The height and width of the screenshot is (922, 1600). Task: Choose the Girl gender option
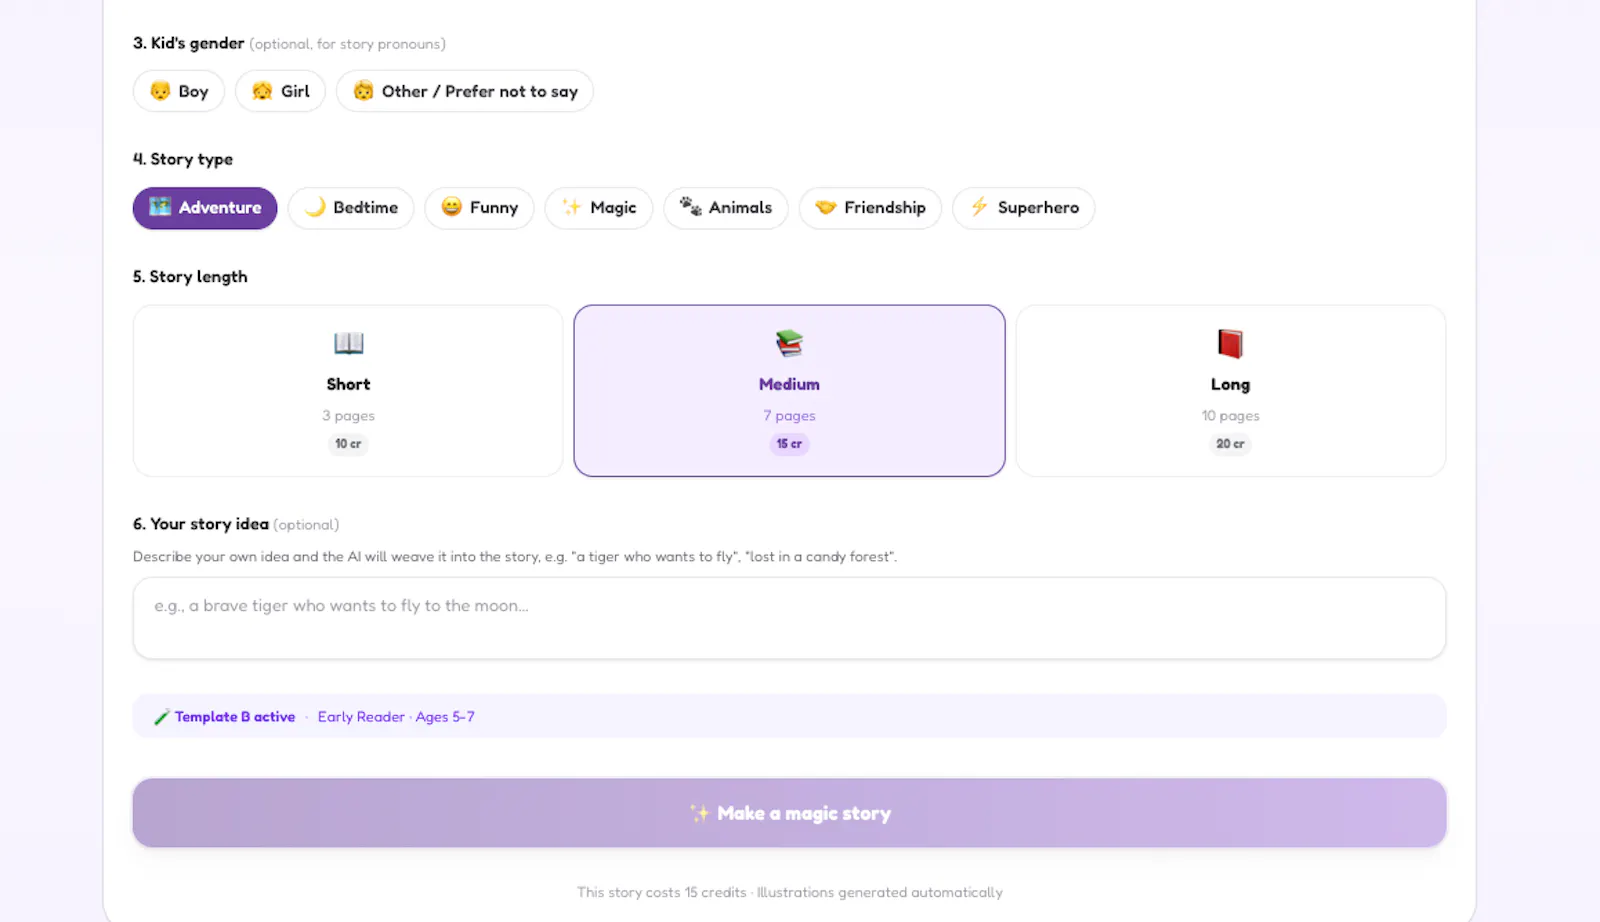280,91
